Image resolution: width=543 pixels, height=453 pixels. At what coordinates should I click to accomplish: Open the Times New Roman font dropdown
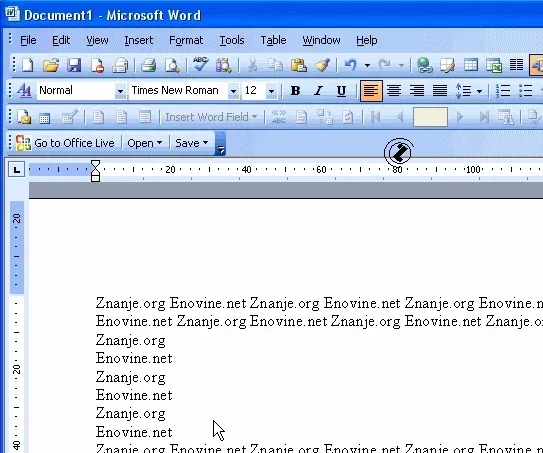click(x=233, y=91)
